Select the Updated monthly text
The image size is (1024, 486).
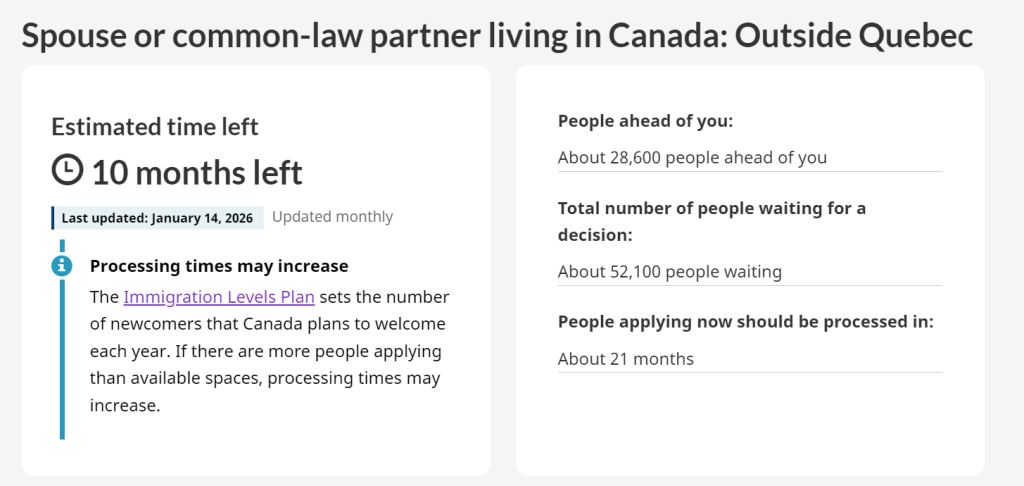pyautogui.click(x=332, y=217)
